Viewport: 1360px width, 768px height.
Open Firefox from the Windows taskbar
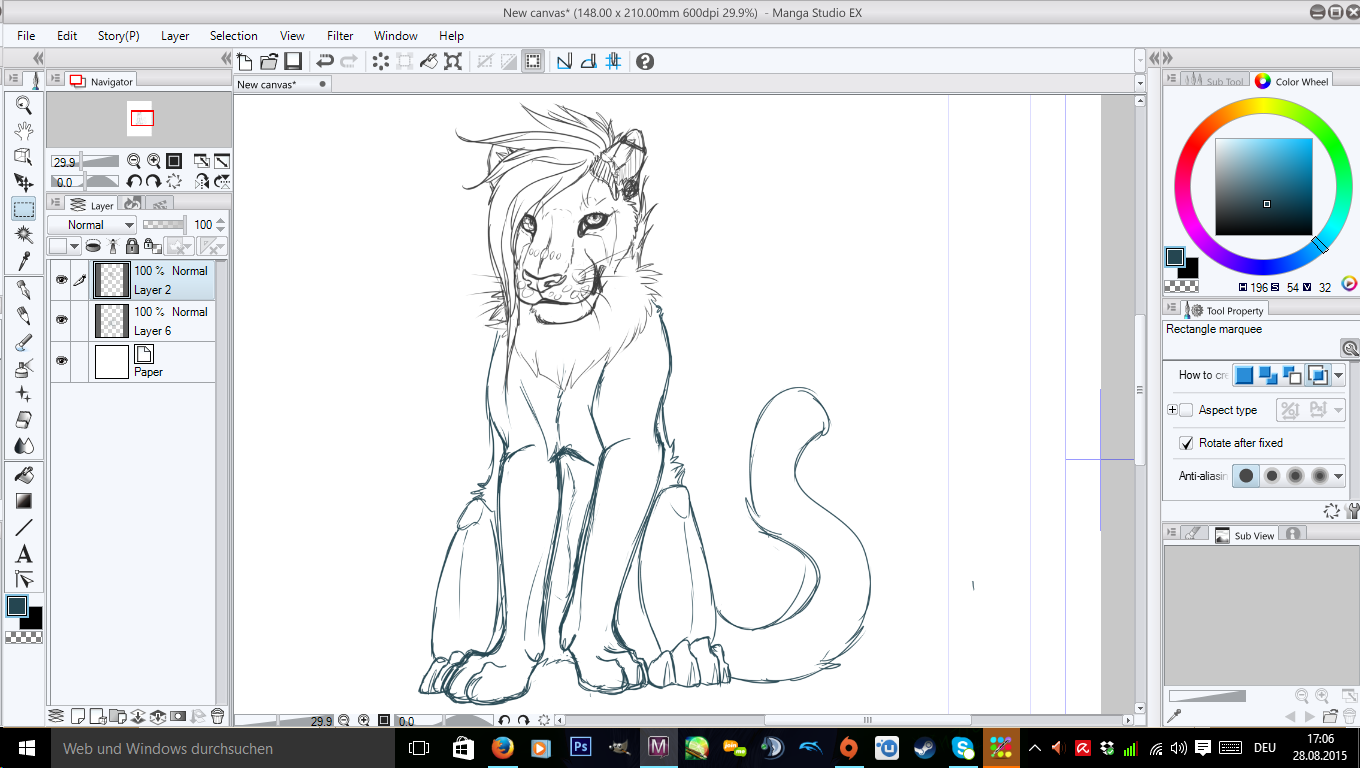click(x=503, y=747)
